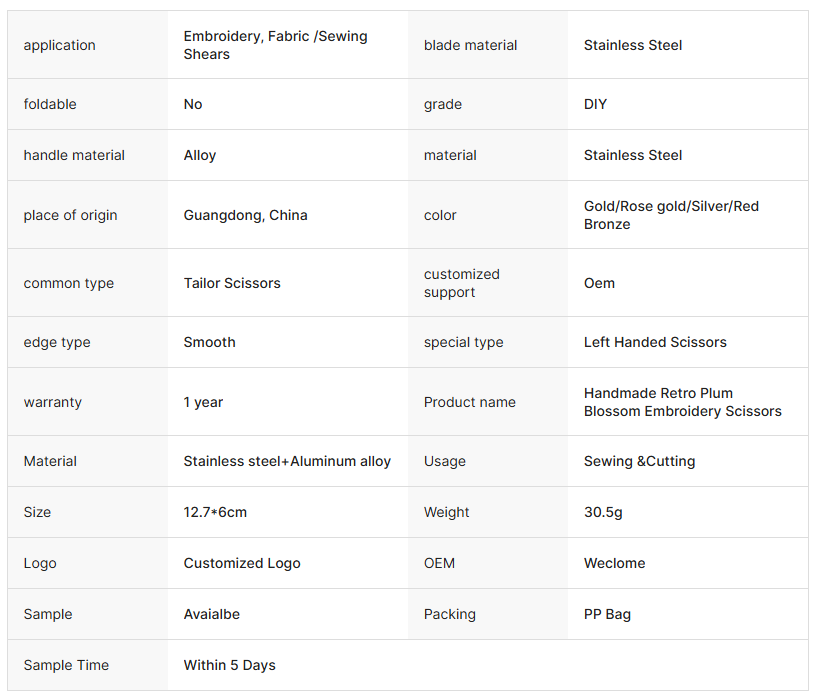Click the 'customized support' label

point(461,283)
